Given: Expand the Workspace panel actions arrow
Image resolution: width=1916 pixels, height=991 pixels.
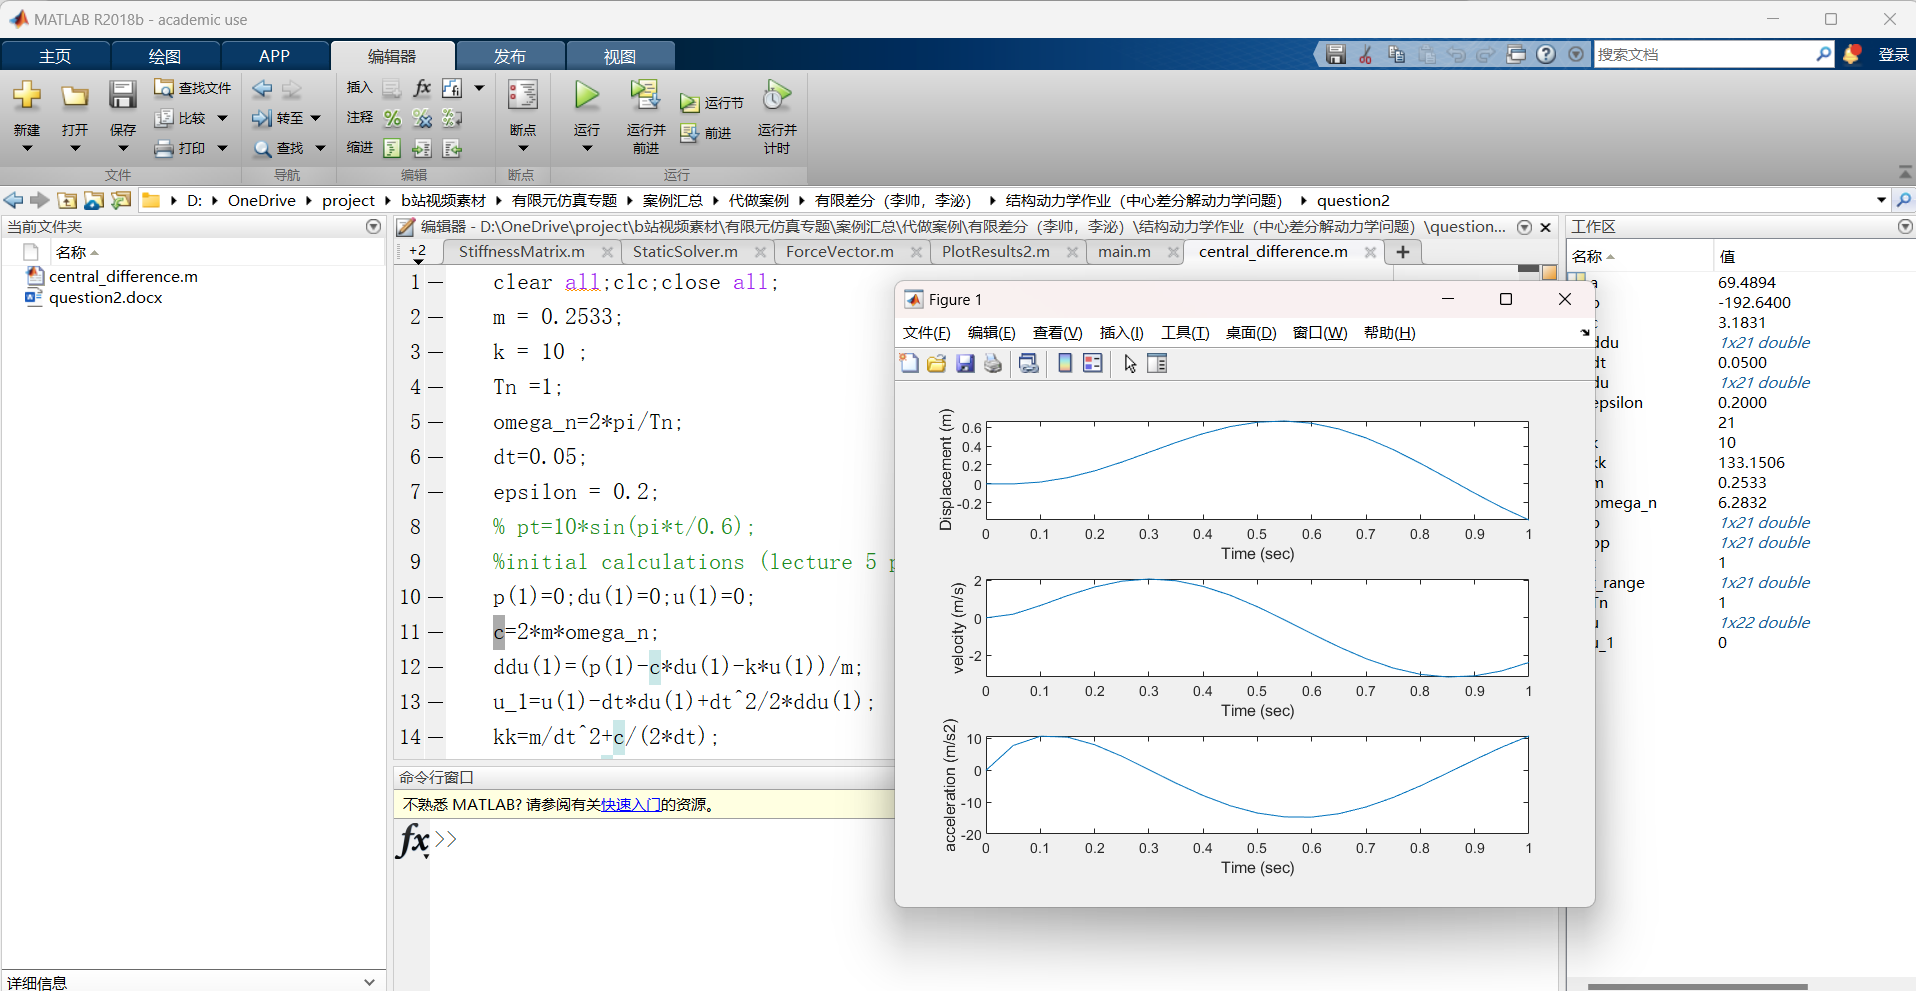Looking at the screenshot, I should click(1904, 227).
